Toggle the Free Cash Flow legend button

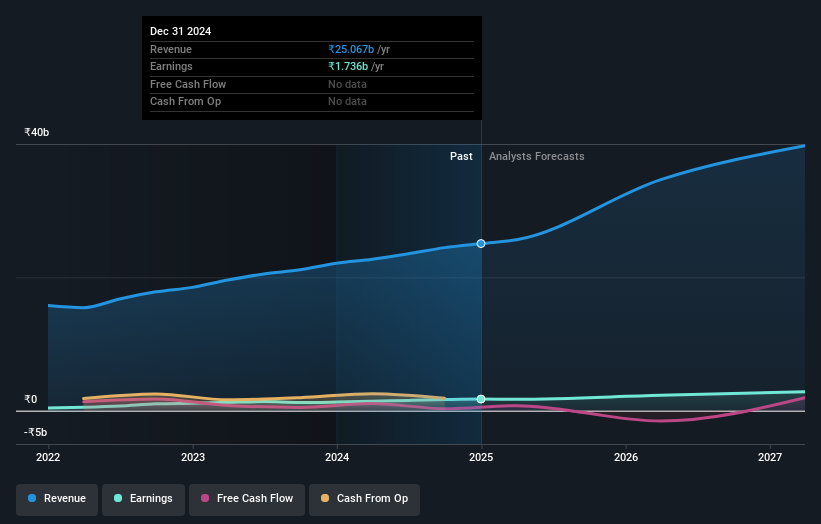pyautogui.click(x=247, y=499)
